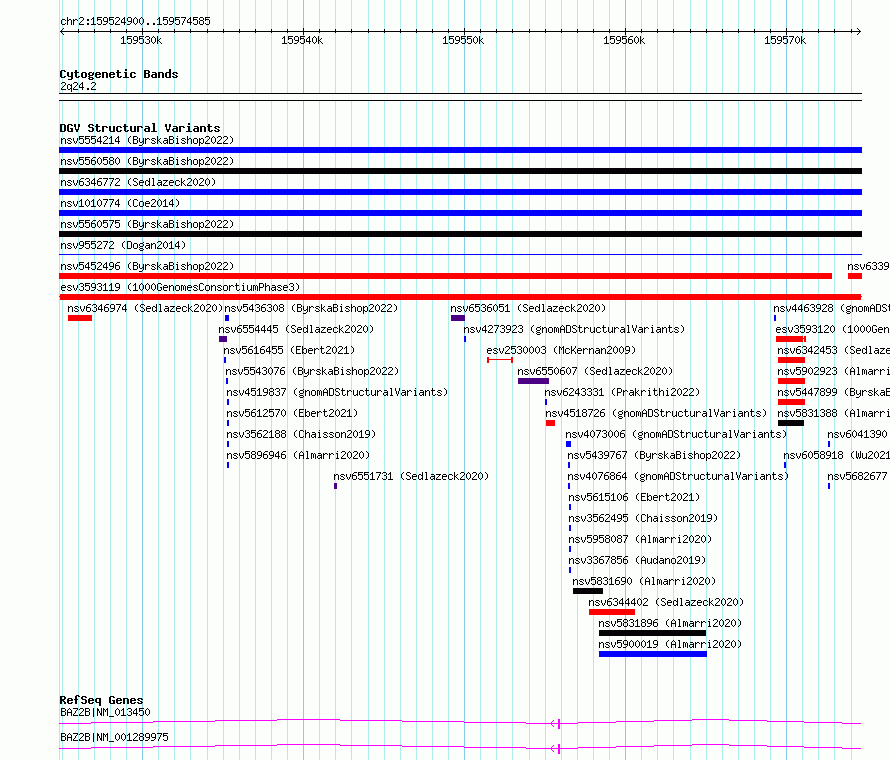Screen dimensions: 890x760
Task: Click the blue bar under nsv5900019
Action: tap(653, 654)
